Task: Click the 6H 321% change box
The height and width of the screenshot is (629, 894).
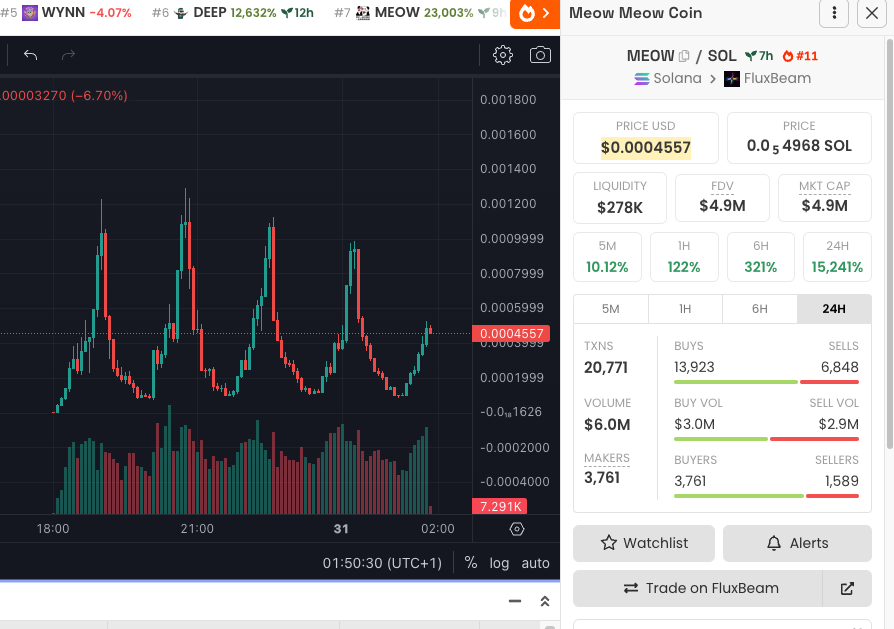Action: [x=761, y=257]
